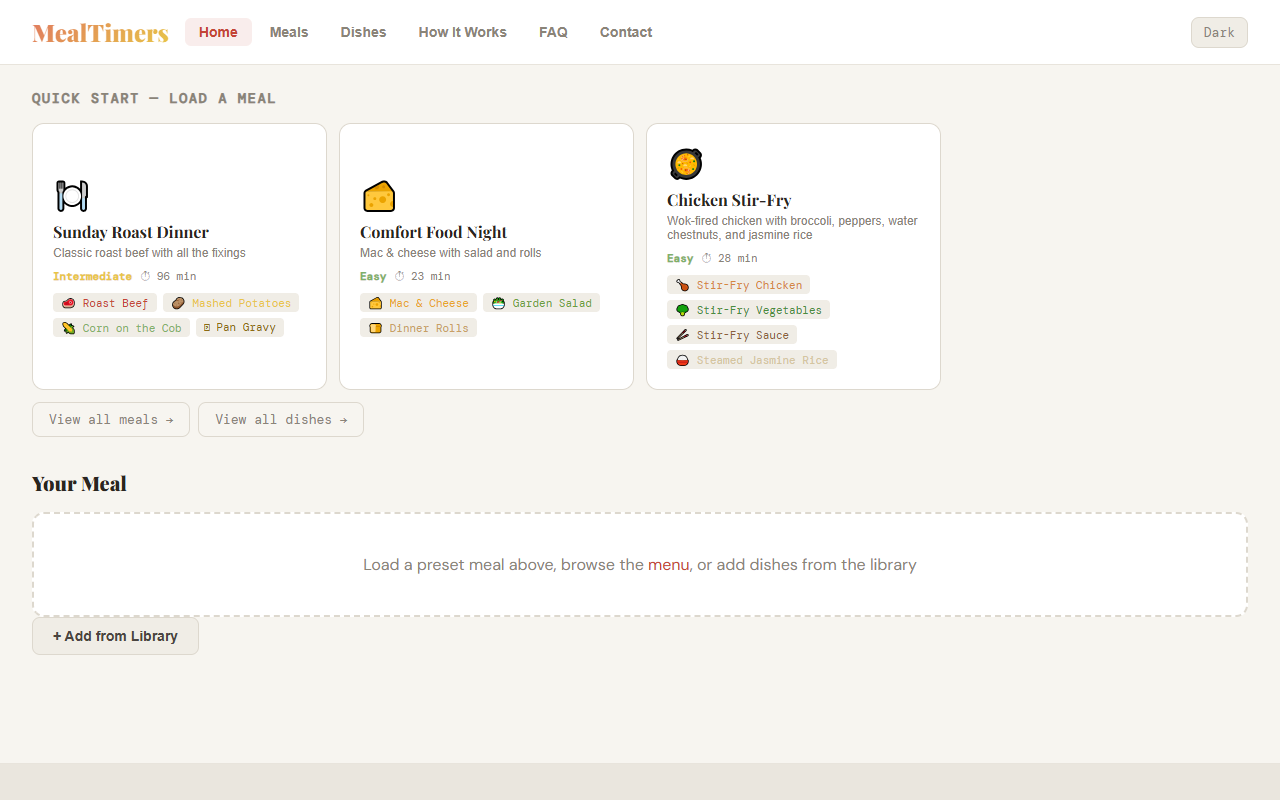Select the stir-fry pan icon on Chicken Stir-Fry
Image resolution: width=1280 pixels, height=800 pixels.
tap(686, 163)
